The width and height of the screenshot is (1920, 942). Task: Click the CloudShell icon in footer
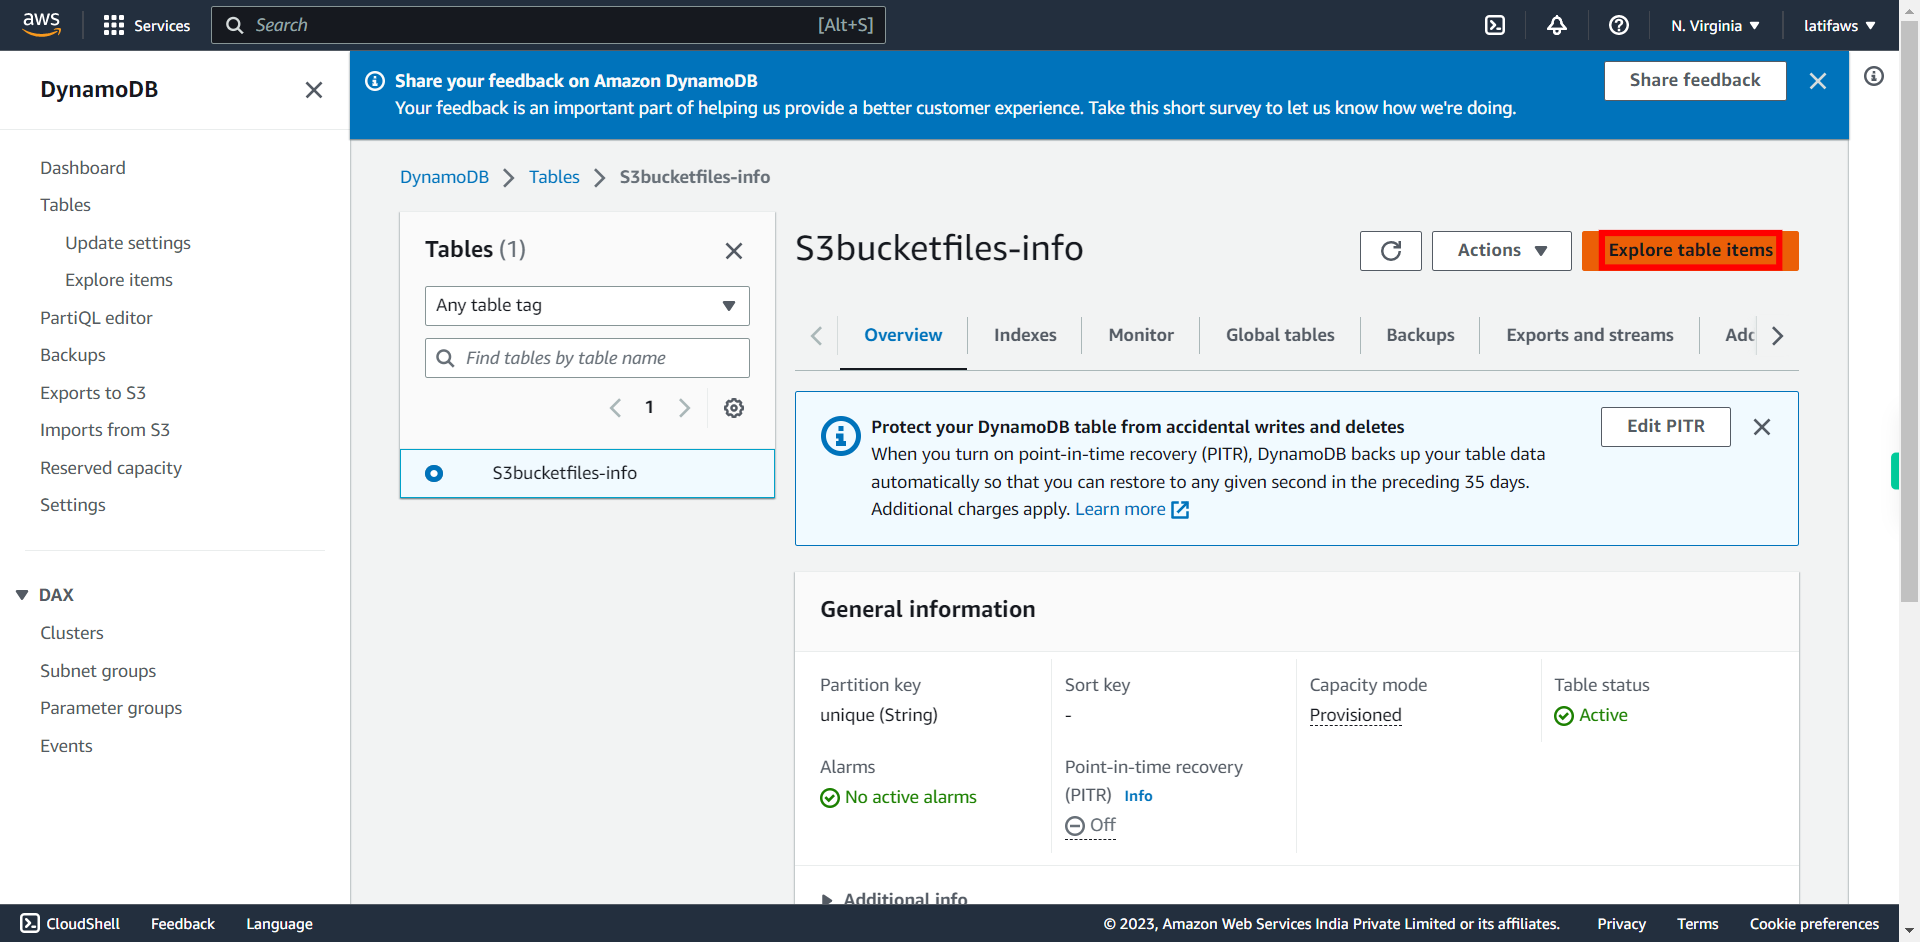click(x=30, y=923)
